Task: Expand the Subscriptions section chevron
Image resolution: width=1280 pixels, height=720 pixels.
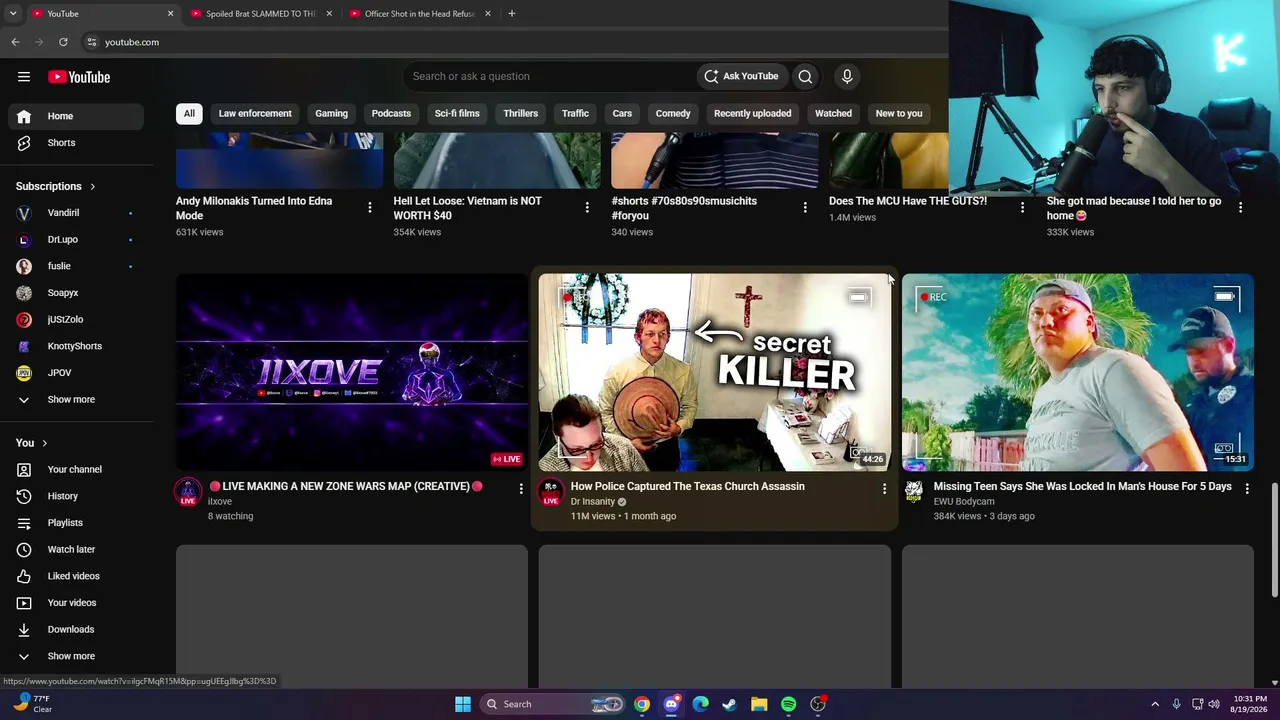Action: click(x=92, y=186)
